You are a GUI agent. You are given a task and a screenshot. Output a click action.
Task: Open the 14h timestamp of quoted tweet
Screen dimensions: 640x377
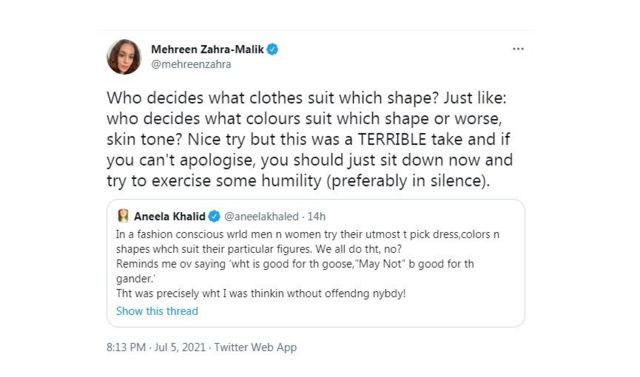coord(316,217)
